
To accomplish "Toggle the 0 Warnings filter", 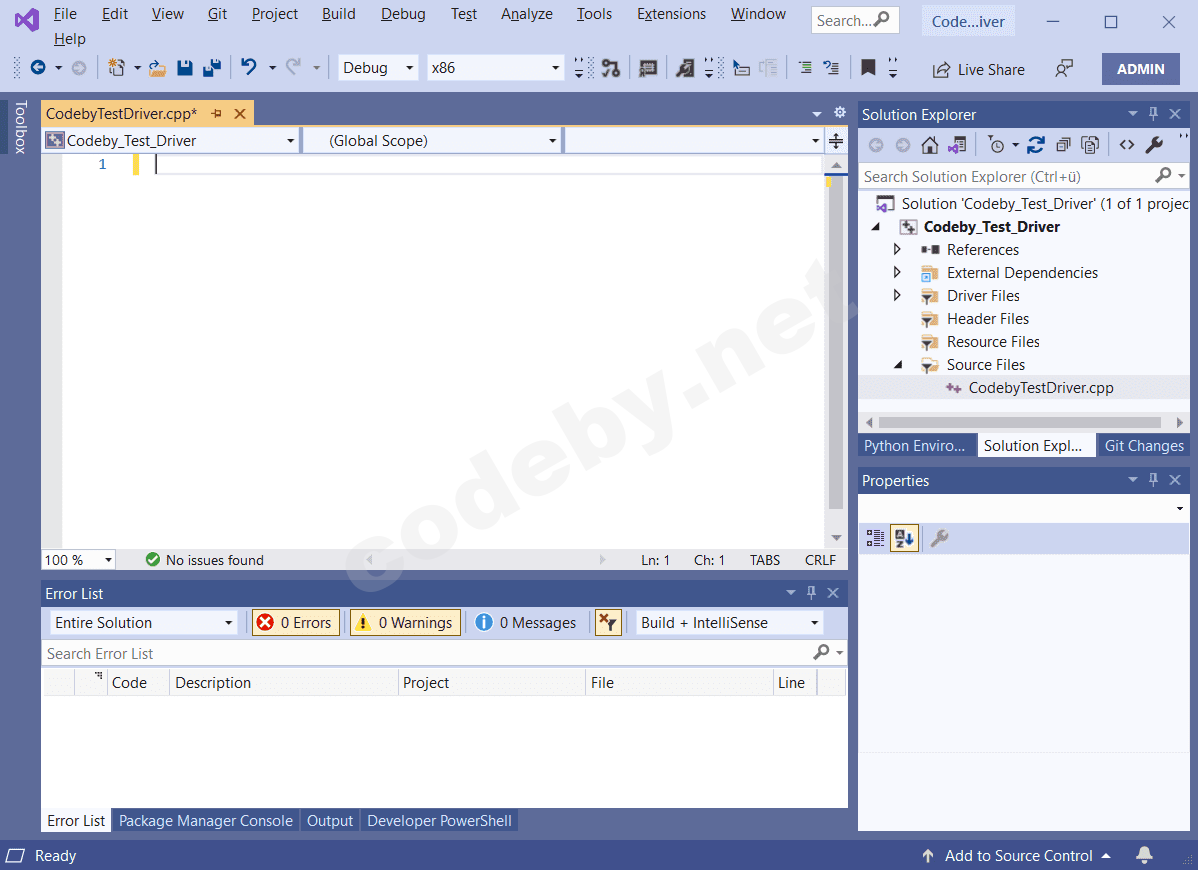I will pyautogui.click(x=406, y=623).
